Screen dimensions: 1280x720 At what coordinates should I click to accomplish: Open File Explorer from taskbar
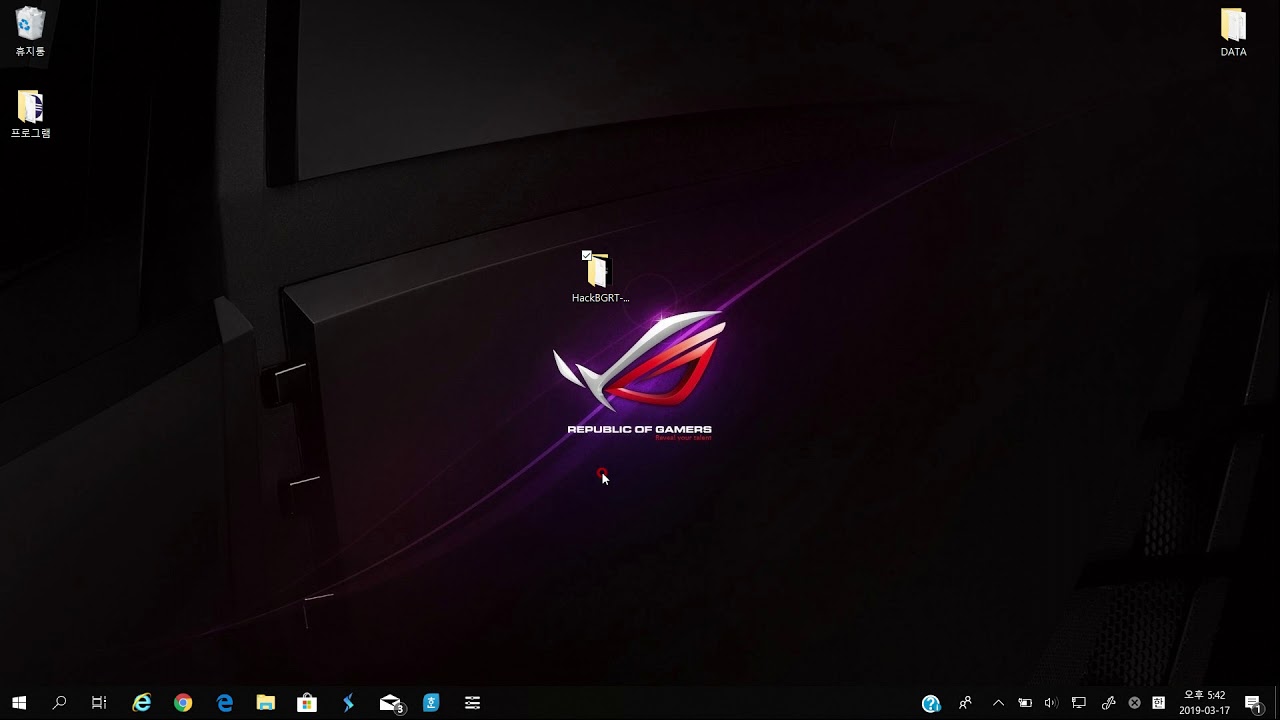point(265,703)
